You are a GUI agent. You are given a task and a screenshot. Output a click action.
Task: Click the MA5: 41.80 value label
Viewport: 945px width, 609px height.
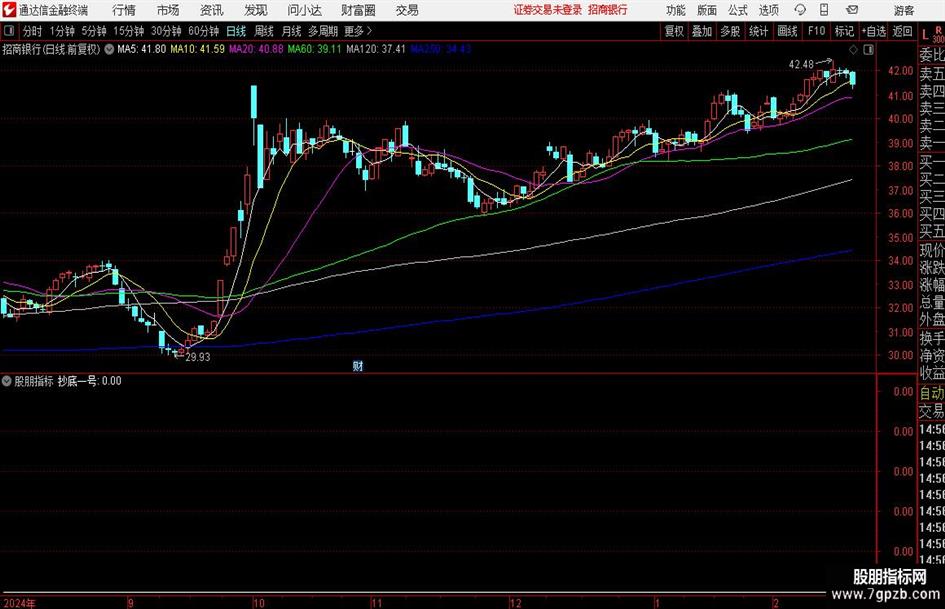[141, 49]
